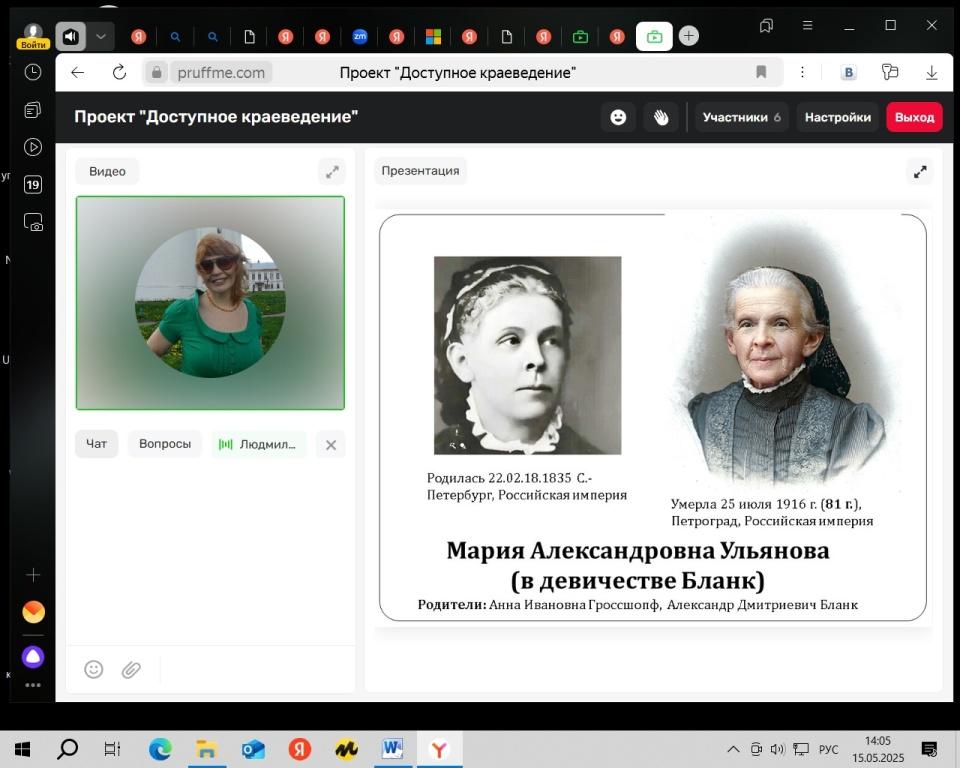Close the Людмил... speaker tab

tap(331, 445)
